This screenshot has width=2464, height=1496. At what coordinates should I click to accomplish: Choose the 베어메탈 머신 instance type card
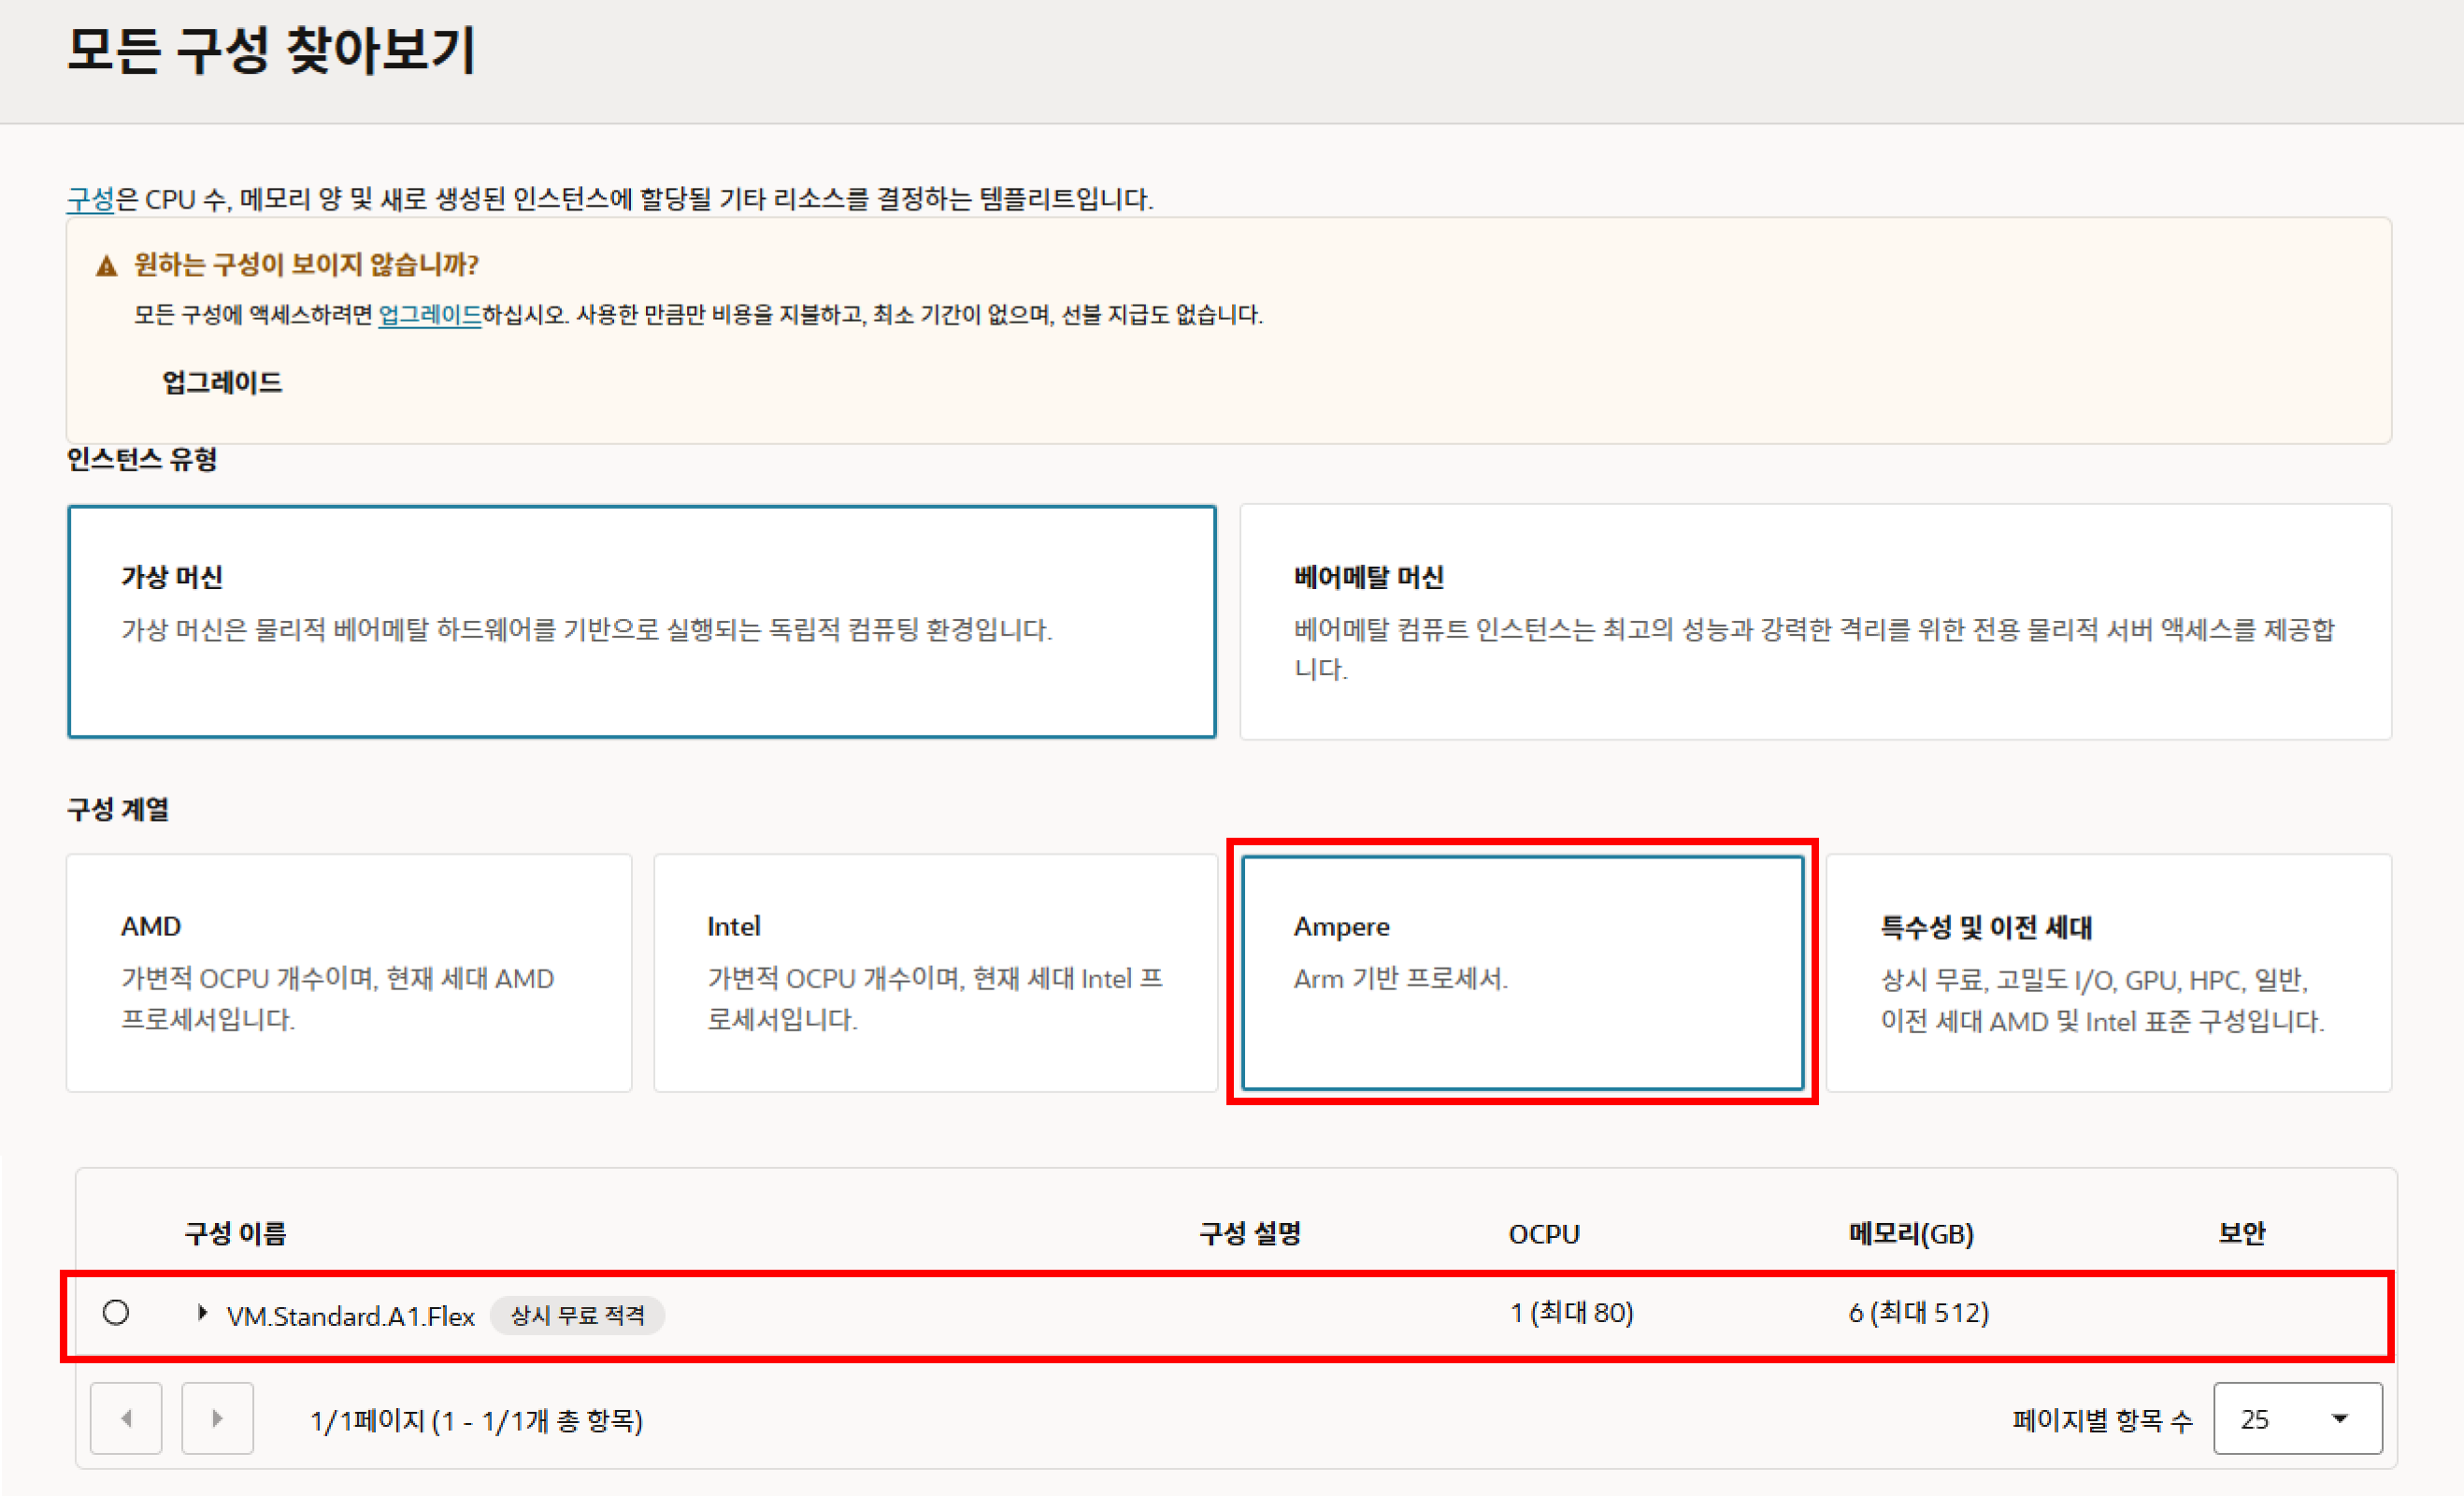[x=1815, y=622]
